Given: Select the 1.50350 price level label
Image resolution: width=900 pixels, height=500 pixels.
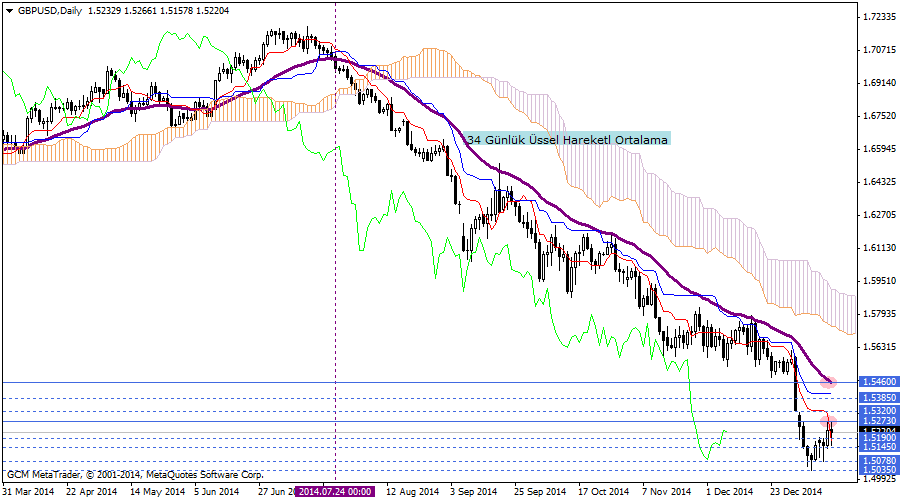Looking at the screenshot, I should [x=879, y=470].
